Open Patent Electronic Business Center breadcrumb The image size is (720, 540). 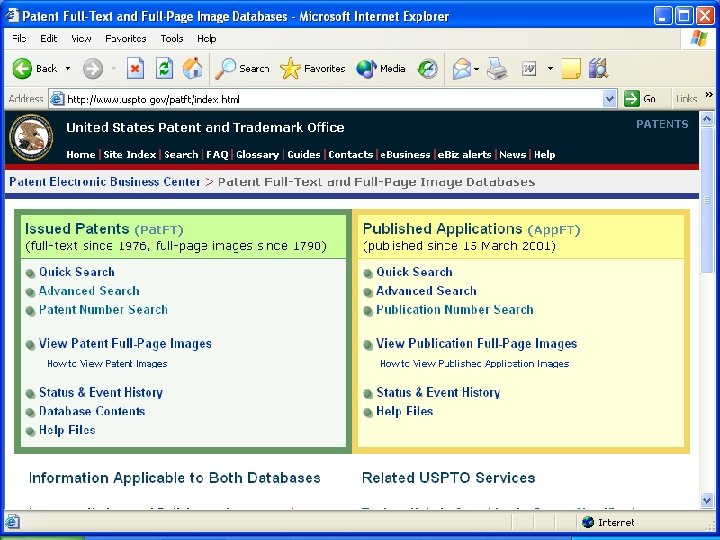[105, 182]
